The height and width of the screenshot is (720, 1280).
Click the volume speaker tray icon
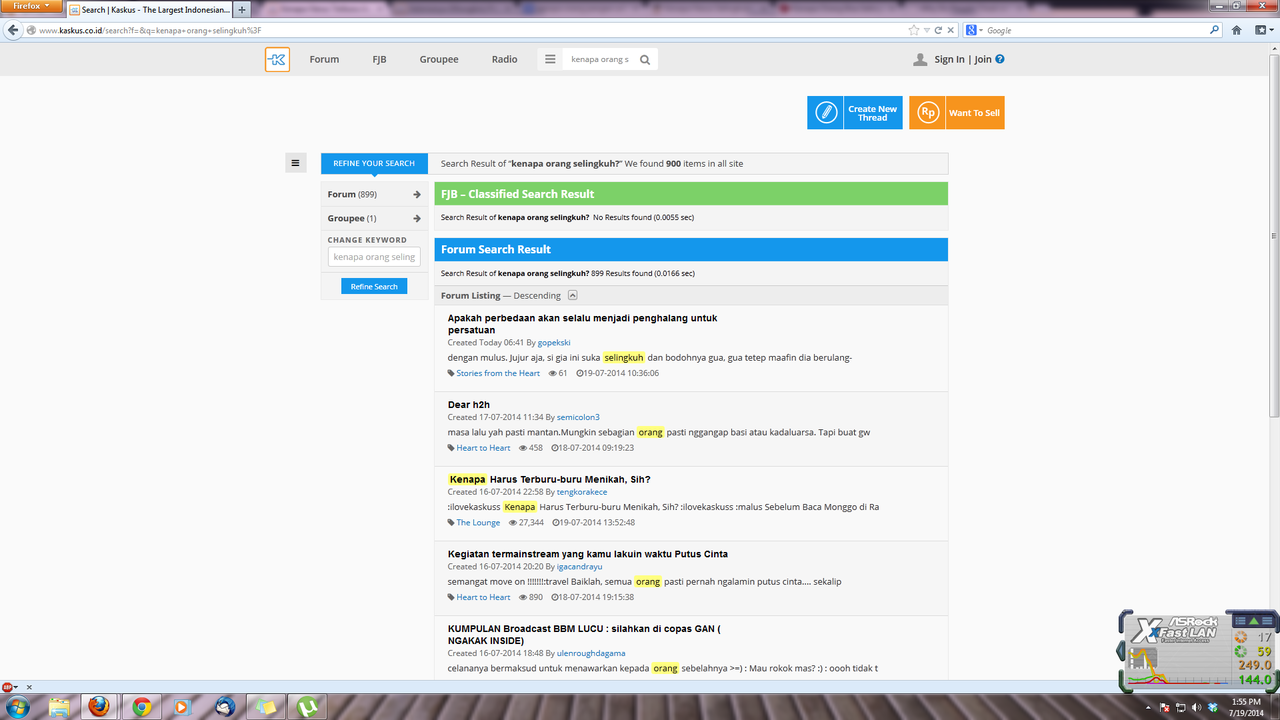click(x=1196, y=707)
